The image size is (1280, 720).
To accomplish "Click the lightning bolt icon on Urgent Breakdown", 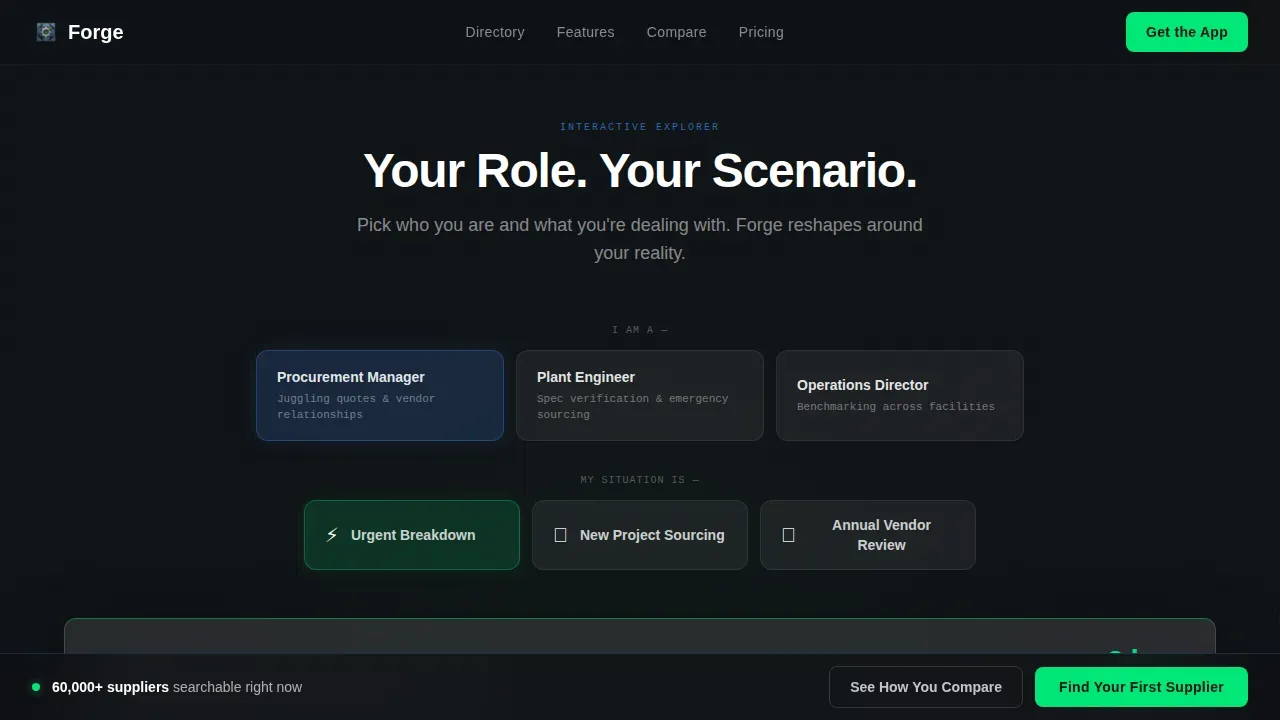I will click(332, 535).
